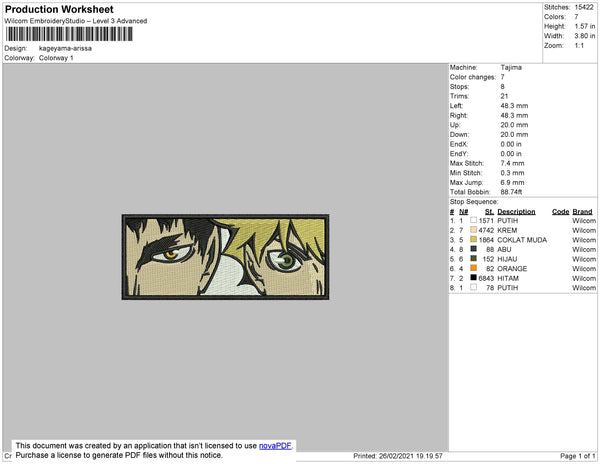Click the Code column header

[x=561, y=212]
